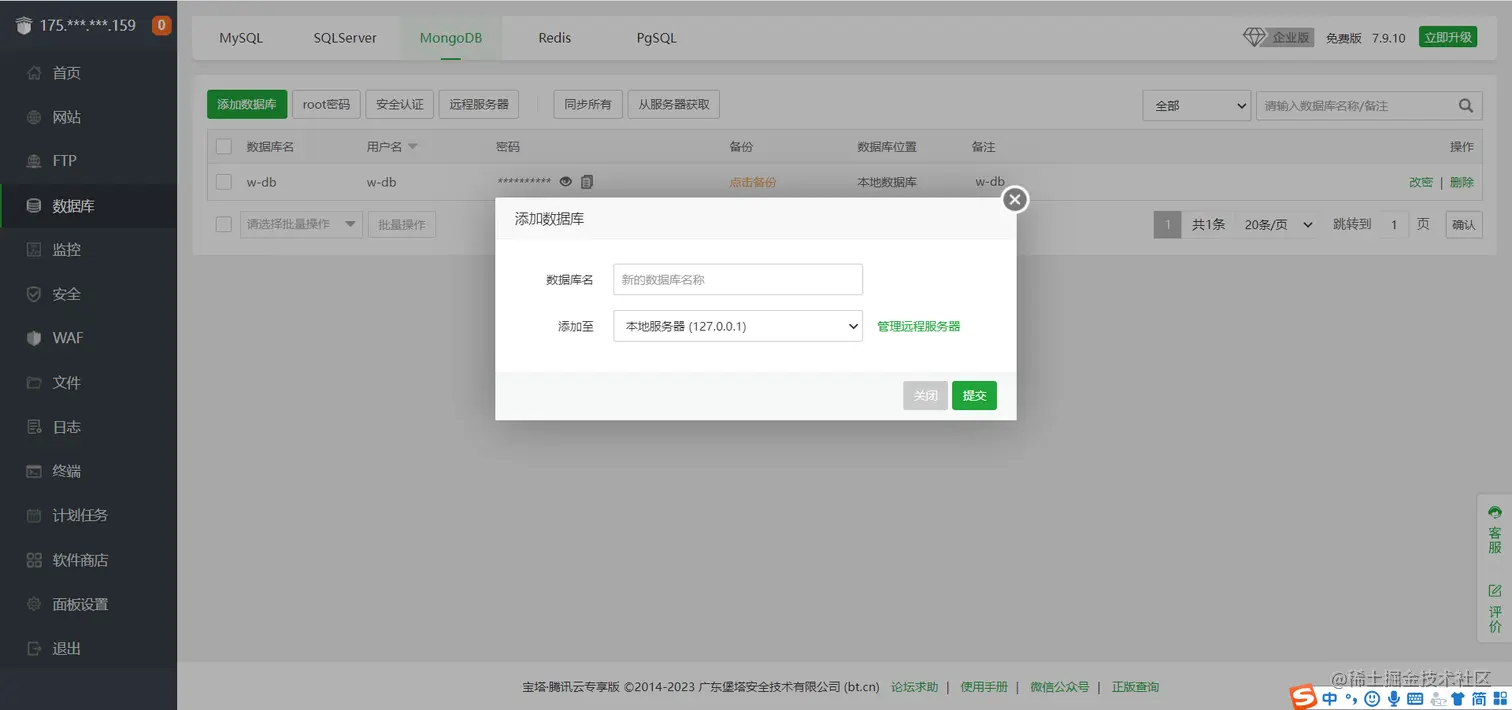This screenshot has width=1512, height=710.
Task: Click the 同步所有 button
Action: pyautogui.click(x=588, y=104)
